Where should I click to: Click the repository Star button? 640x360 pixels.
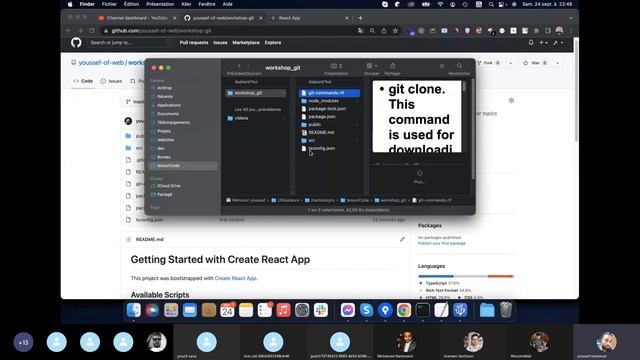[535, 63]
